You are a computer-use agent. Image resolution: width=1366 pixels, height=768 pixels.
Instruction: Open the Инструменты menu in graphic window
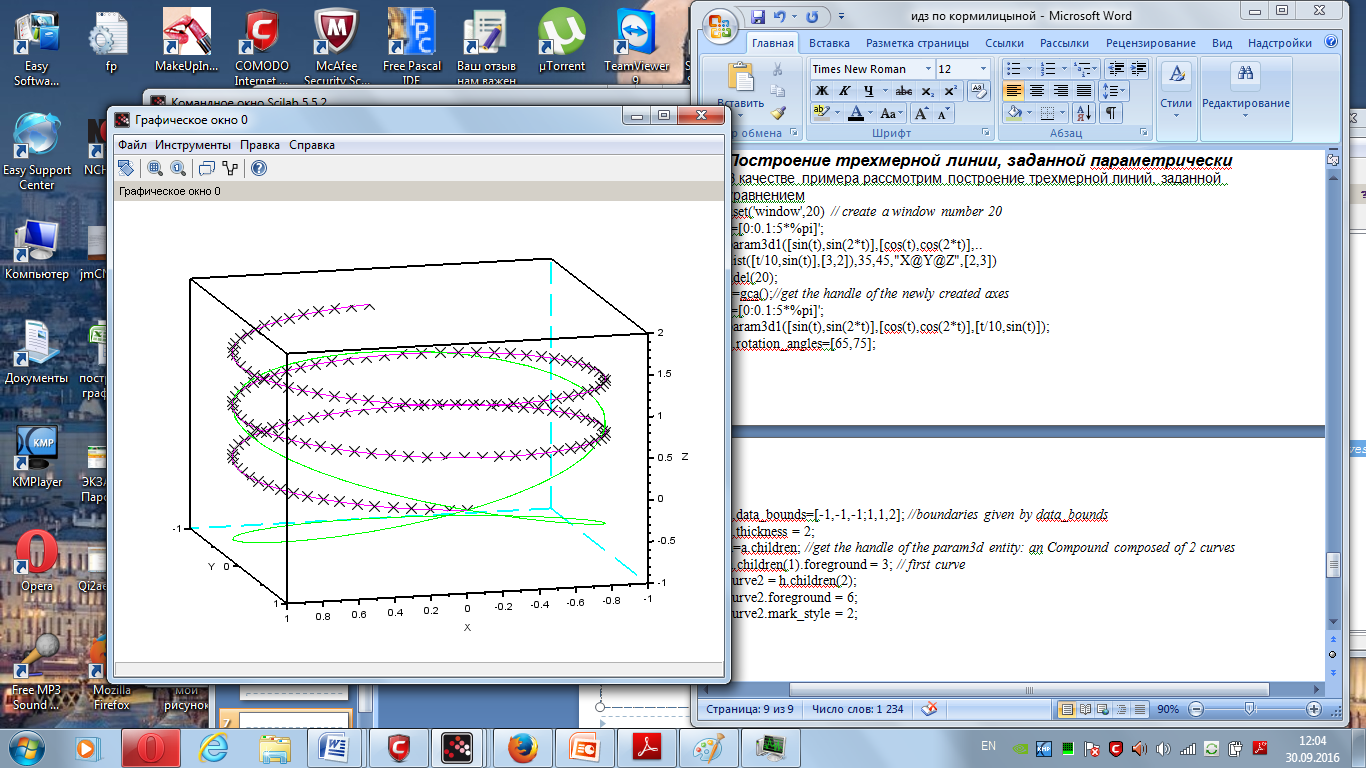(193, 145)
